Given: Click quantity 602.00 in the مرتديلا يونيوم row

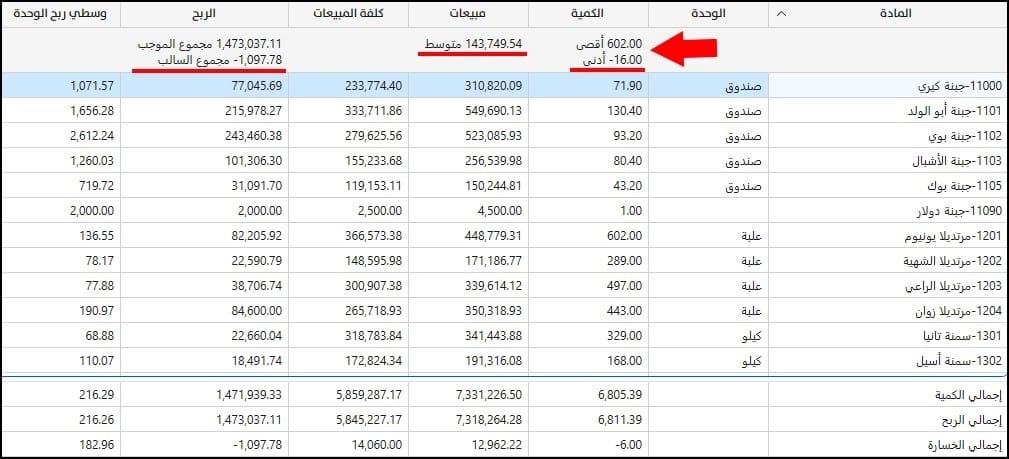Looking at the screenshot, I should click(x=624, y=236).
